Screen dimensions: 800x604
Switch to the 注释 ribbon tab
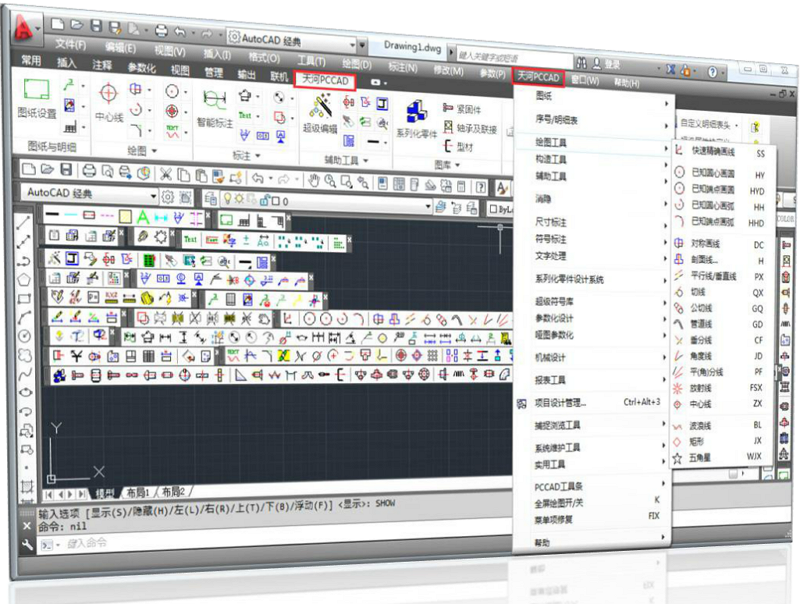[x=102, y=64]
